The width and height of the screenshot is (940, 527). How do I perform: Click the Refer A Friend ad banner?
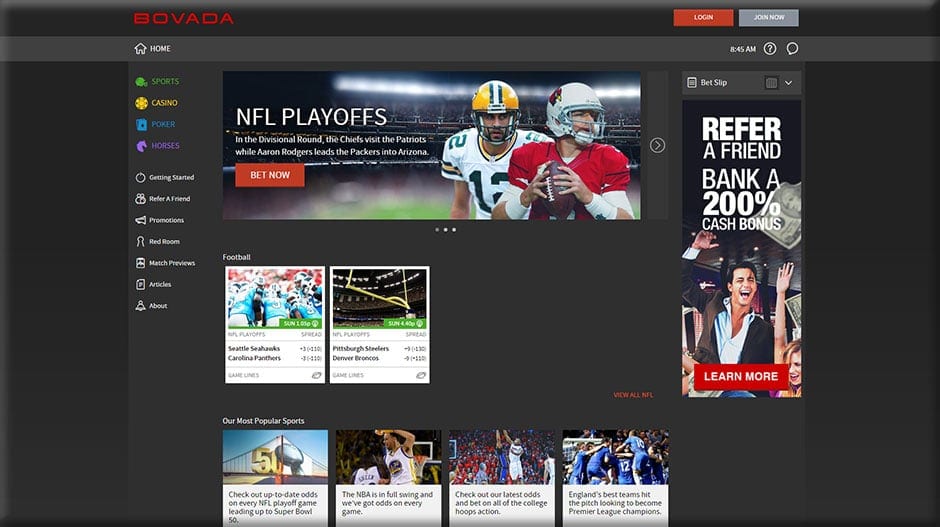click(x=742, y=248)
